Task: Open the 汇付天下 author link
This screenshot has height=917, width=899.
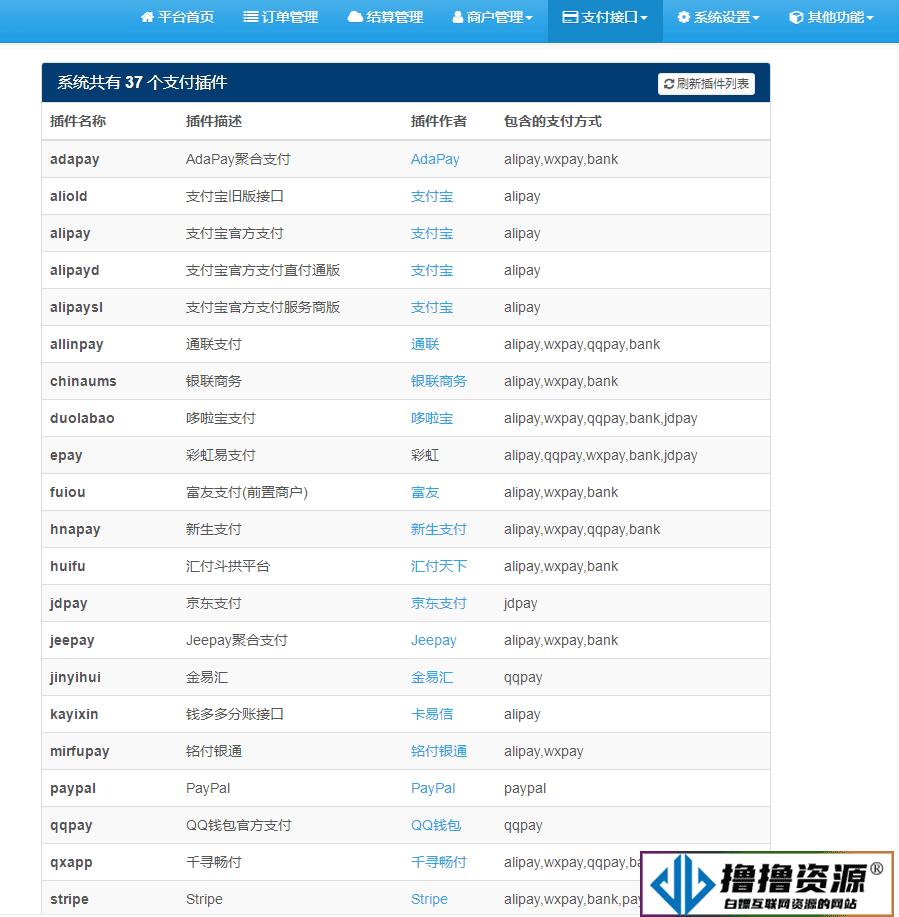Action: pyautogui.click(x=439, y=566)
